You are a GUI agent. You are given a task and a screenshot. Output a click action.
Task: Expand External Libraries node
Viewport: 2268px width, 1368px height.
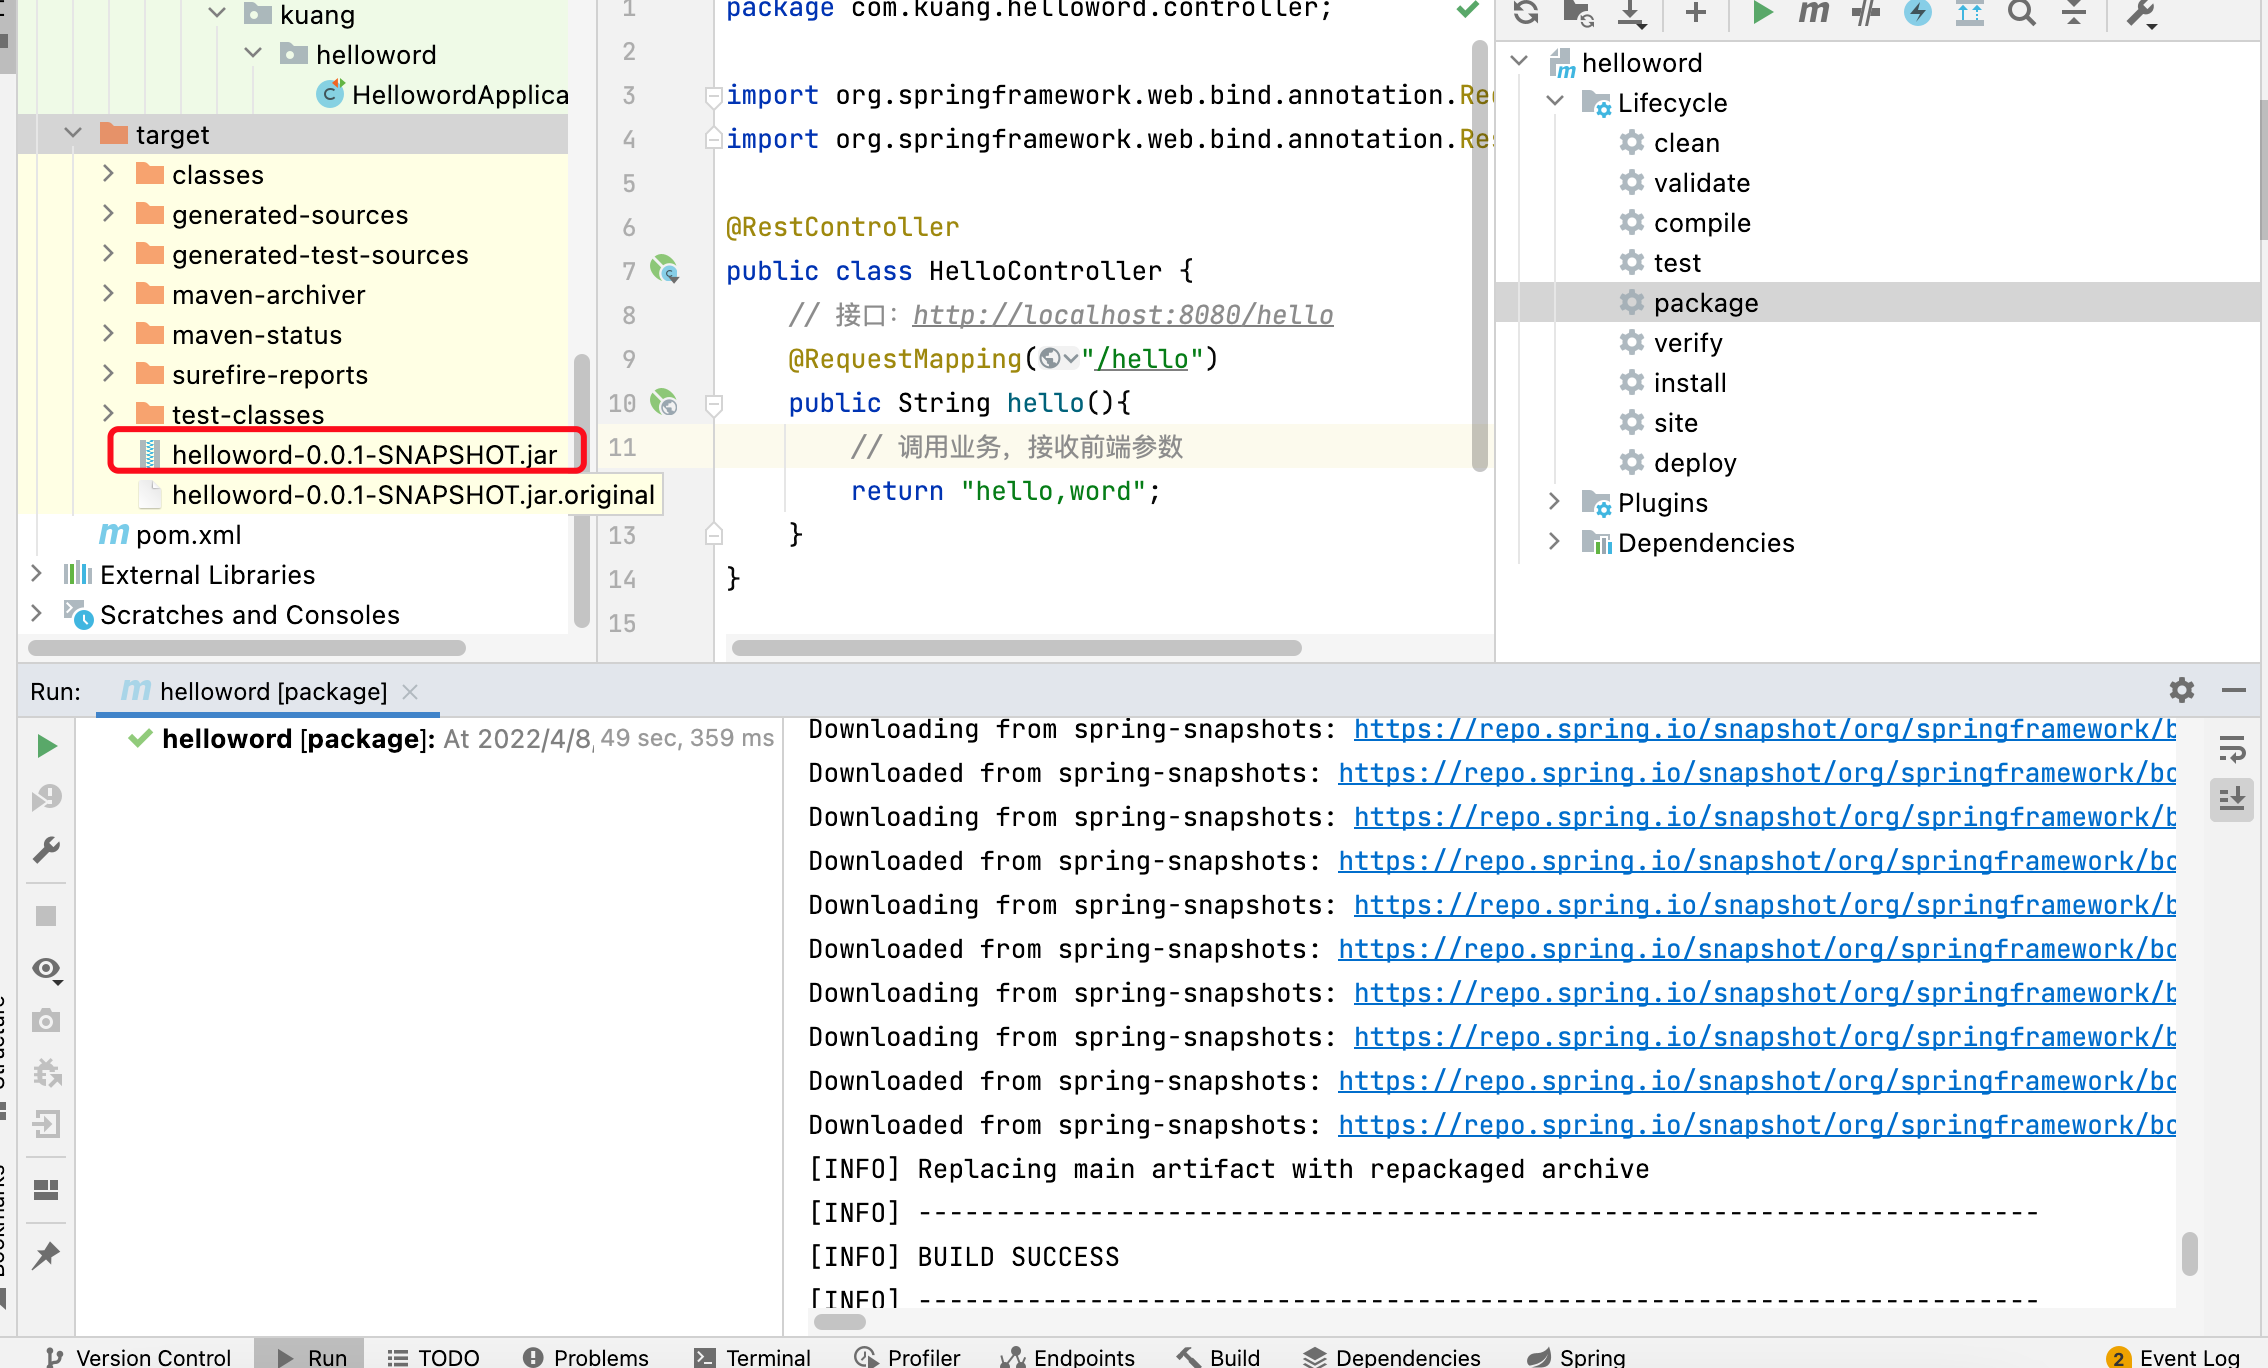(x=36, y=574)
